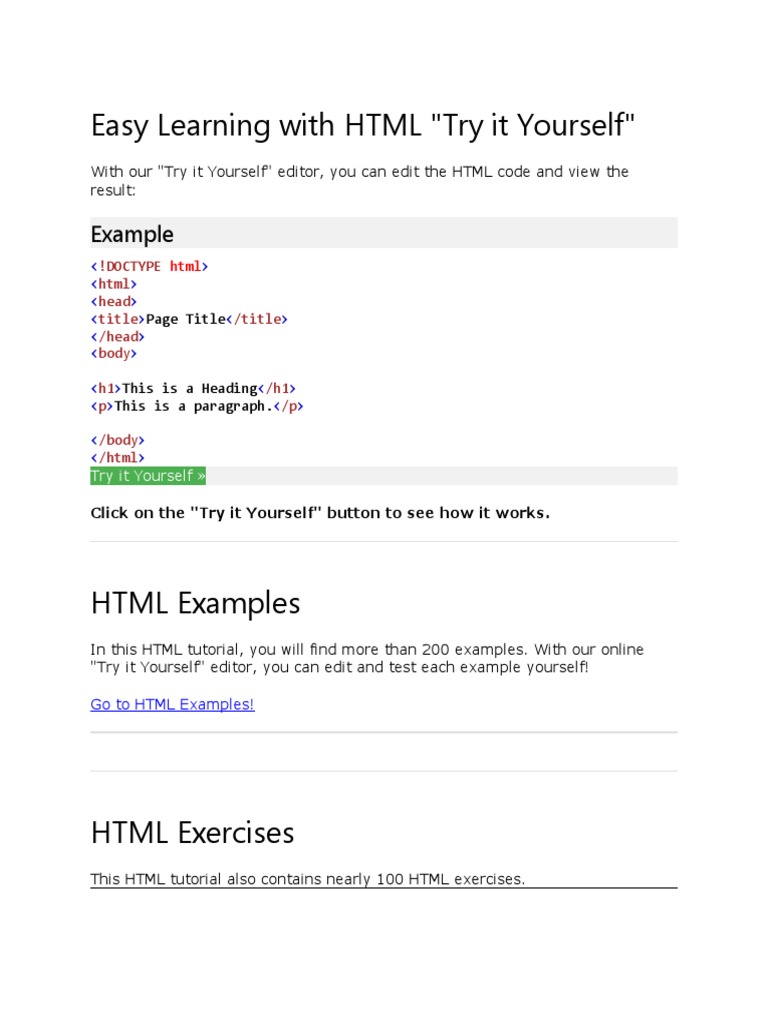The height and width of the screenshot is (1024, 768).
Task: Click the paragraph mentioning more than 200 examples
Action: point(367,658)
